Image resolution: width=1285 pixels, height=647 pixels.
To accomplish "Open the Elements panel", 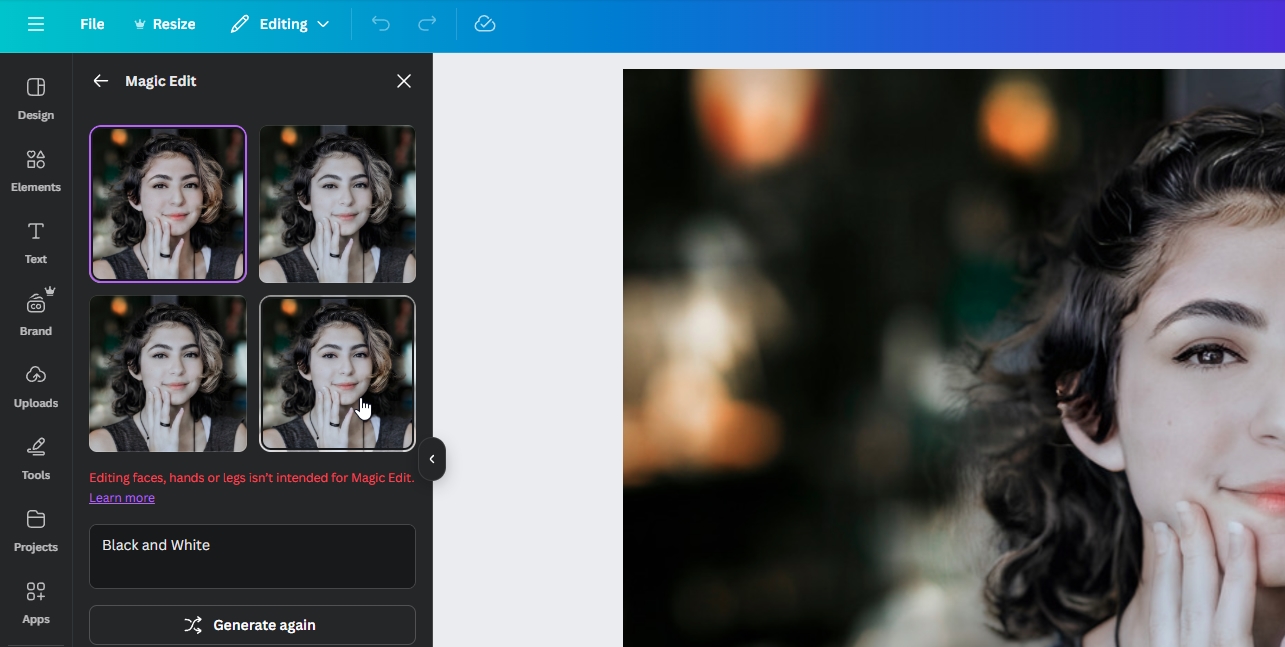I will (x=35, y=170).
